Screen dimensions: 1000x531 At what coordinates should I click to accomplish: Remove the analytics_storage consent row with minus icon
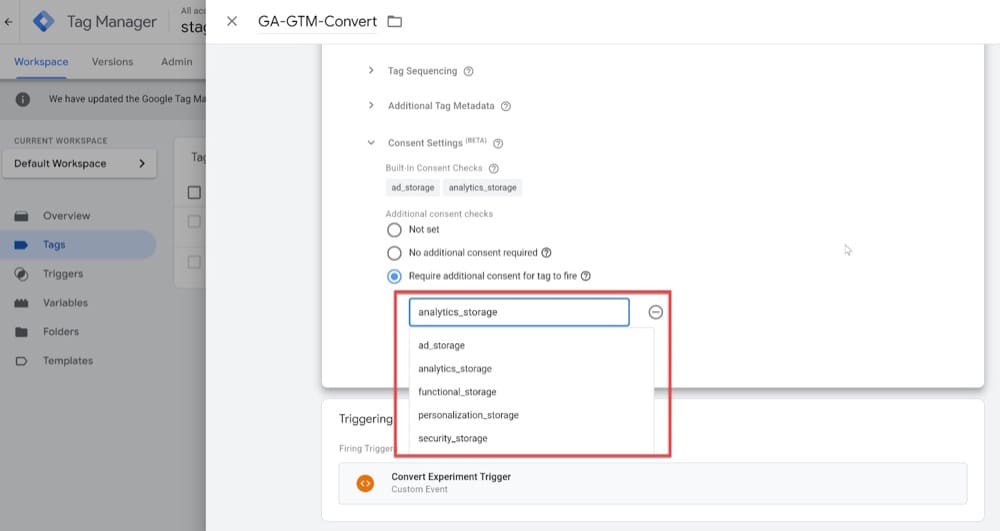[656, 312]
